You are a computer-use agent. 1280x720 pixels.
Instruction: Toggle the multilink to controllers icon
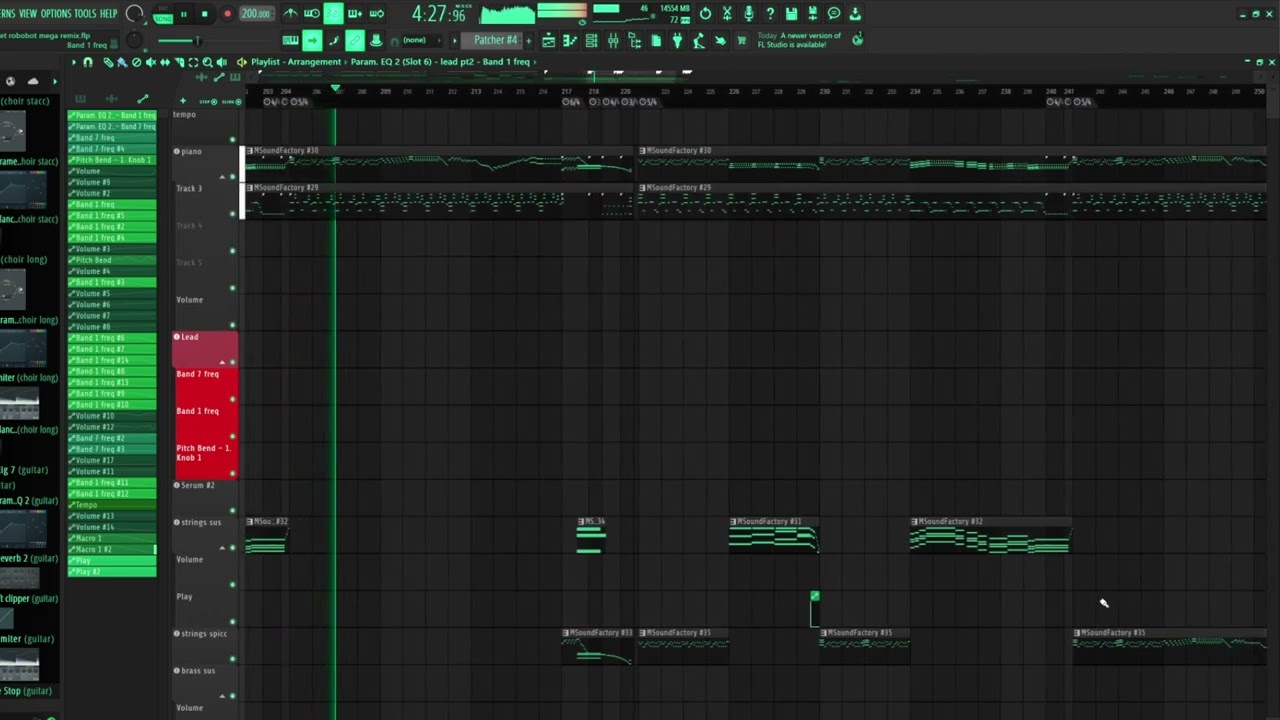coord(355,40)
